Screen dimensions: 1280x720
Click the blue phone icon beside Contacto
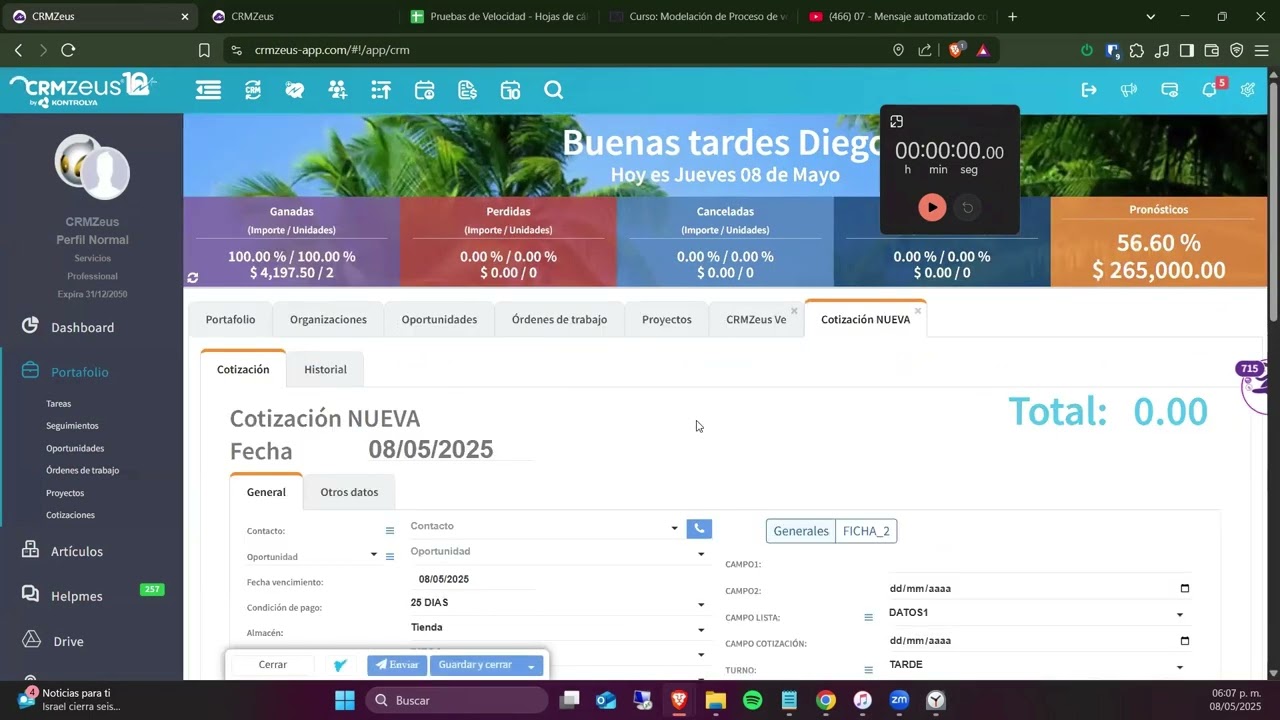pyautogui.click(x=699, y=528)
